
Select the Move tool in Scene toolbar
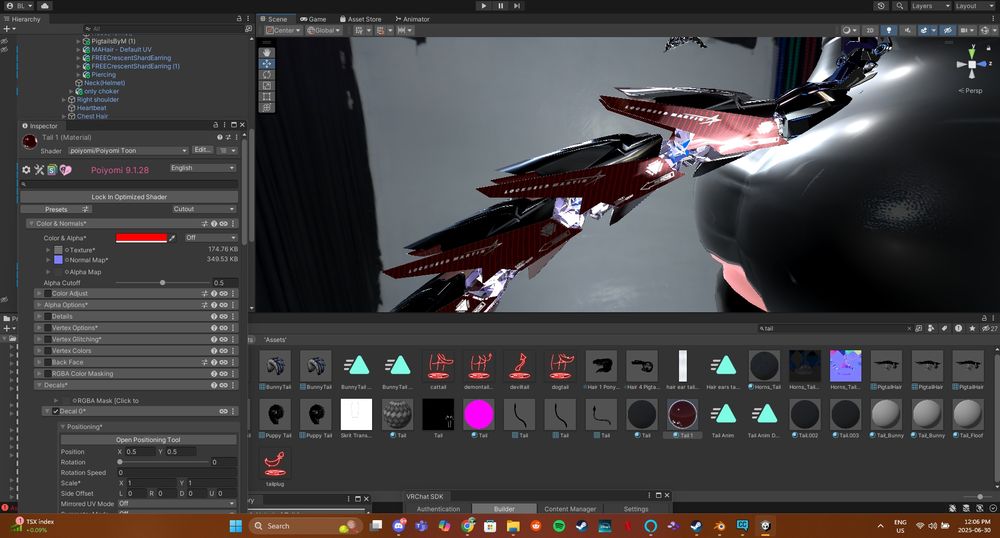point(267,64)
